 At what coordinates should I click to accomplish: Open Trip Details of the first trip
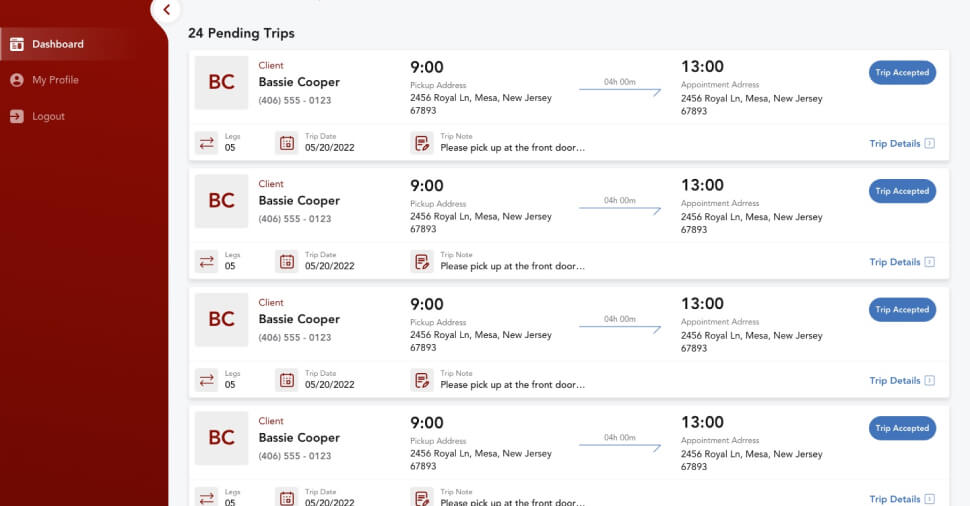[901, 143]
